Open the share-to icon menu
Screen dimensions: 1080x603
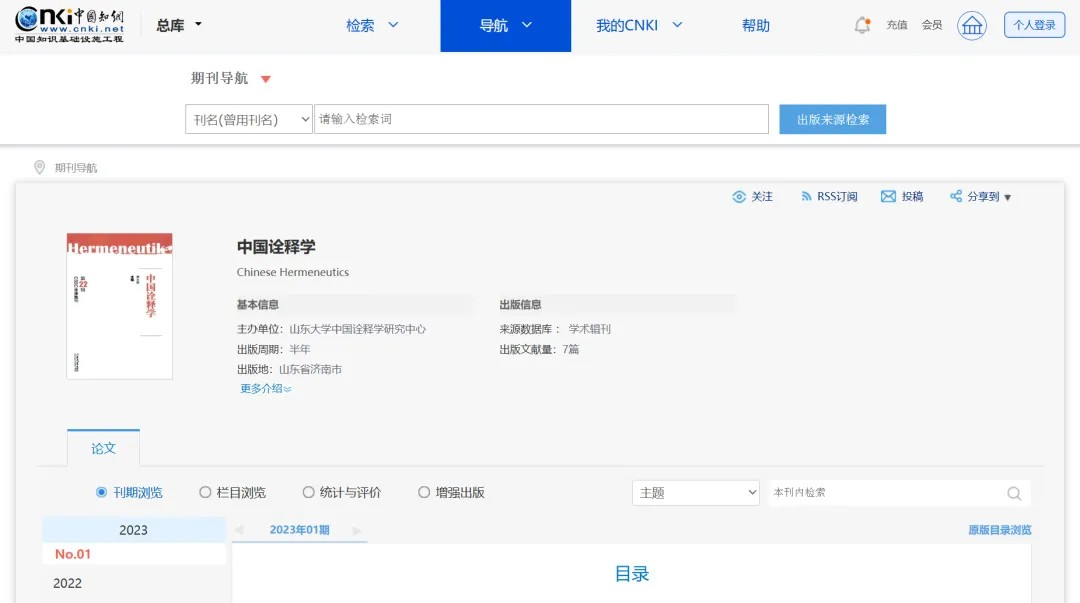956,197
